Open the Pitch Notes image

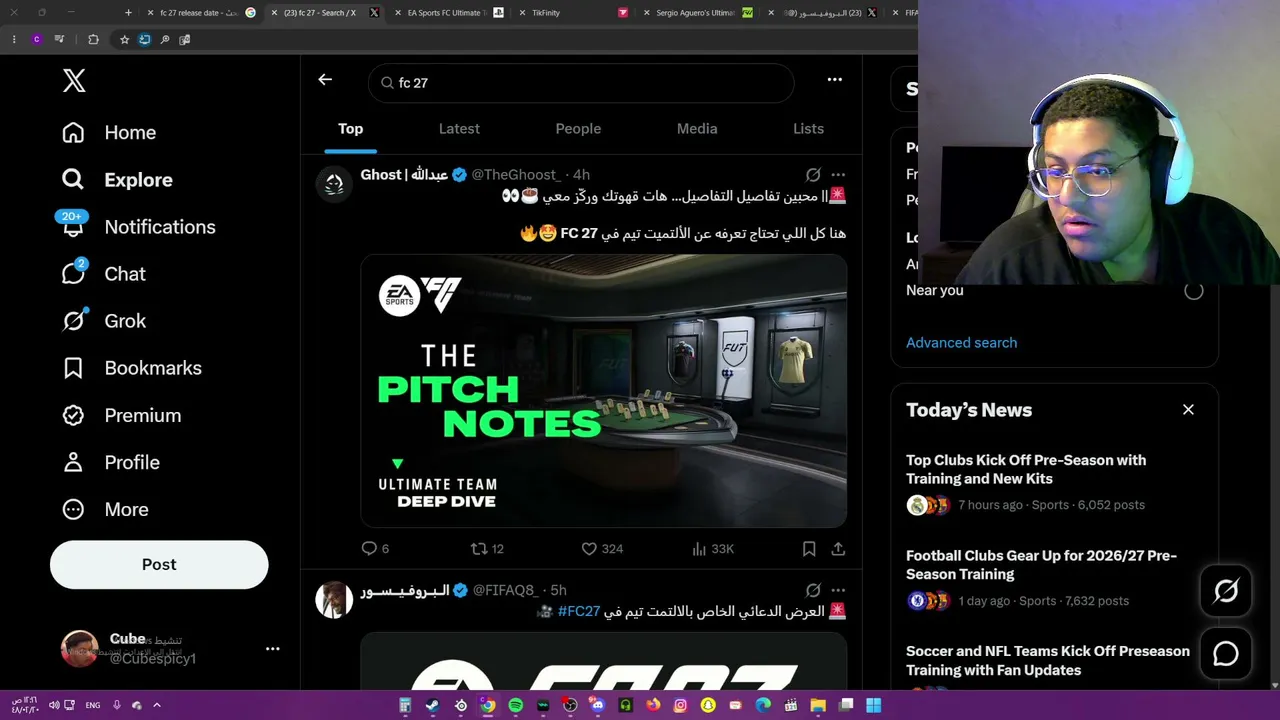point(604,391)
